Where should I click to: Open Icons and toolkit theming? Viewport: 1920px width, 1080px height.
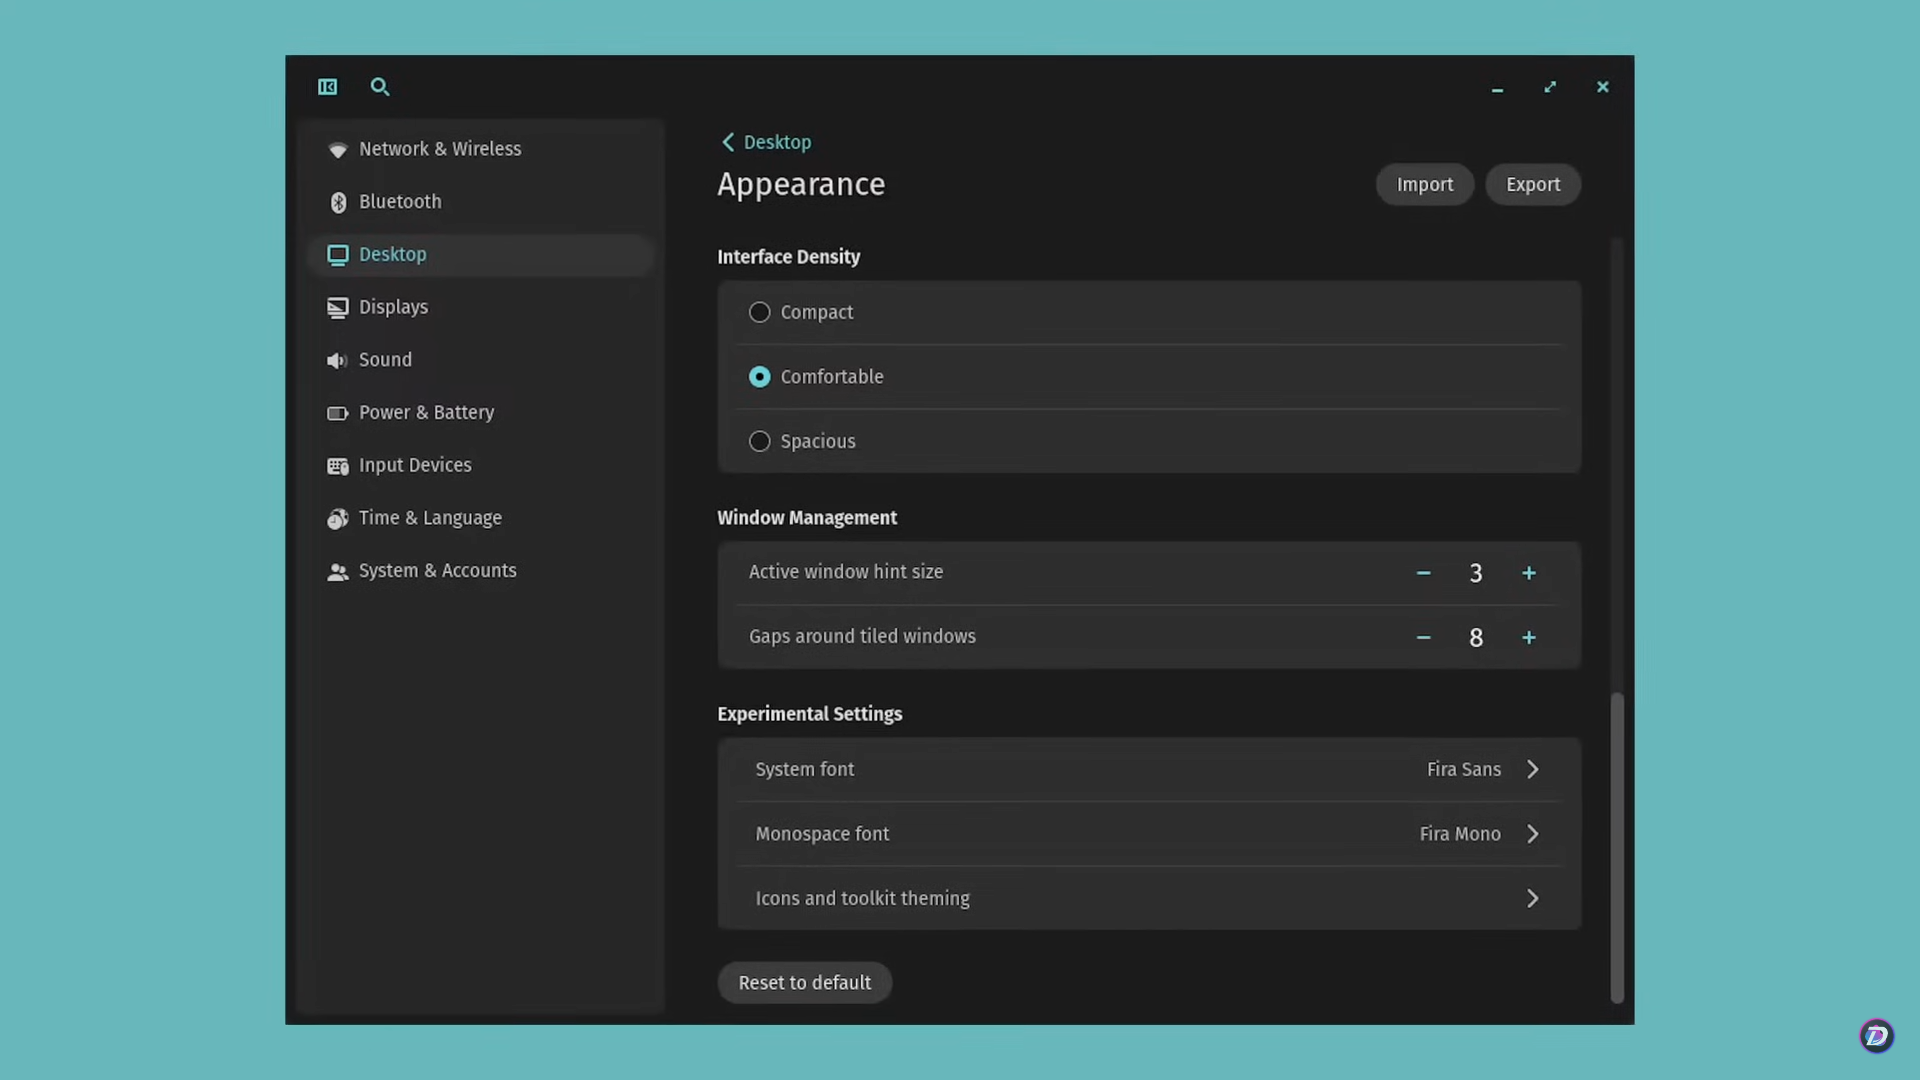[1532, 898]
